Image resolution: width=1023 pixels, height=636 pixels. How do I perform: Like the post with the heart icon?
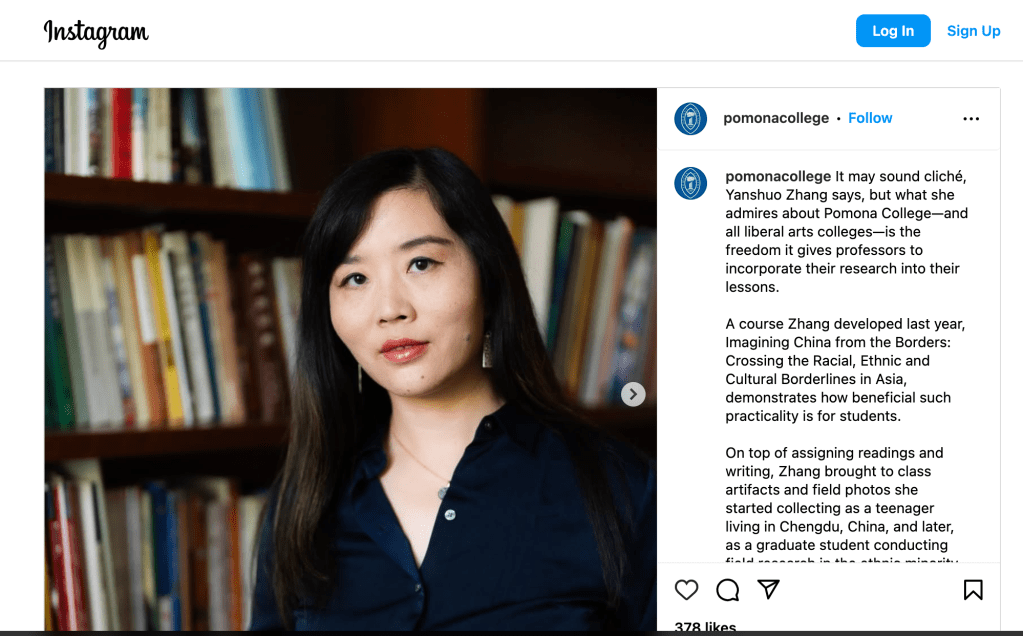pyautogui.click(x=686, y=590)
